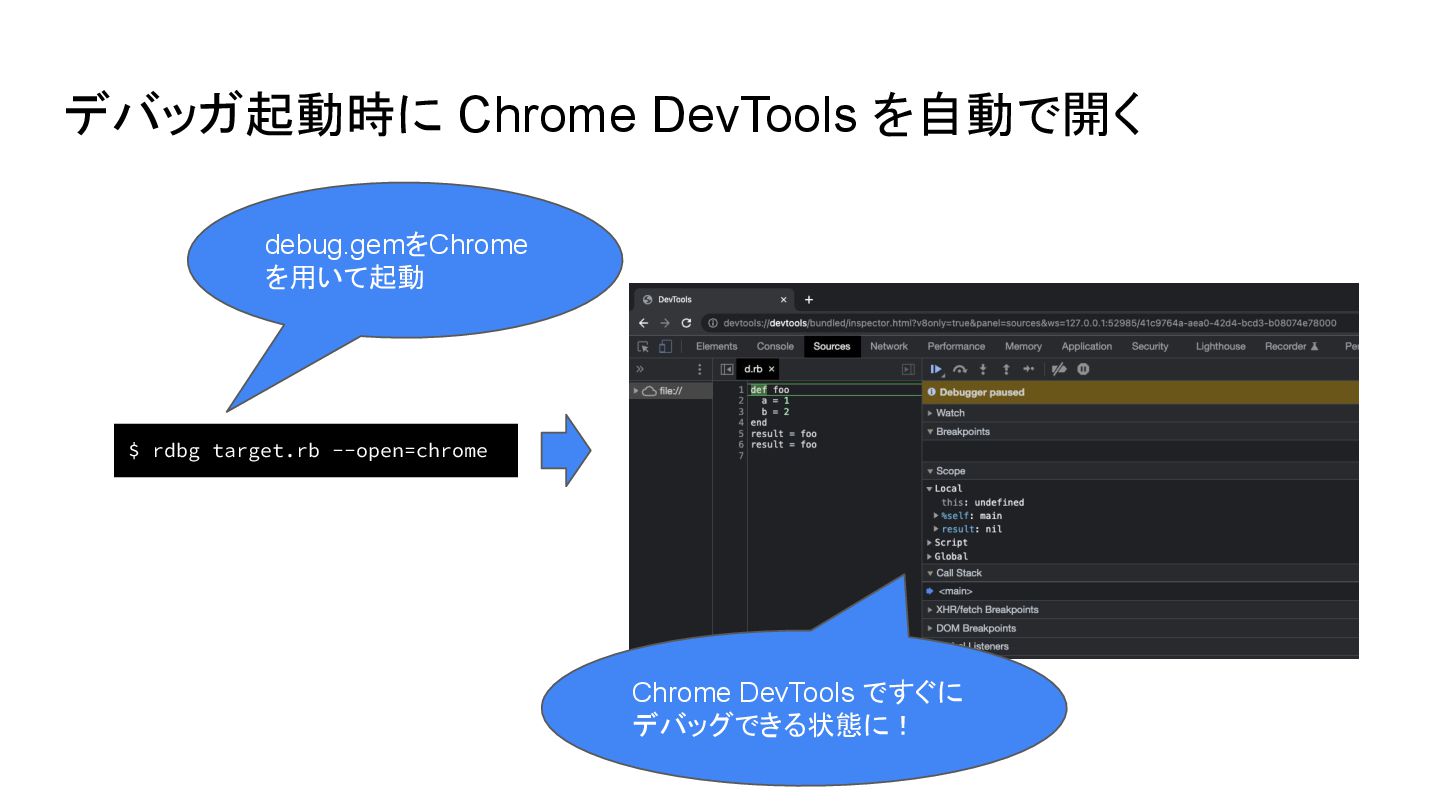Click 'def foo' code line
This screenshot has height=810, width=1440.
tap(770, 389)
